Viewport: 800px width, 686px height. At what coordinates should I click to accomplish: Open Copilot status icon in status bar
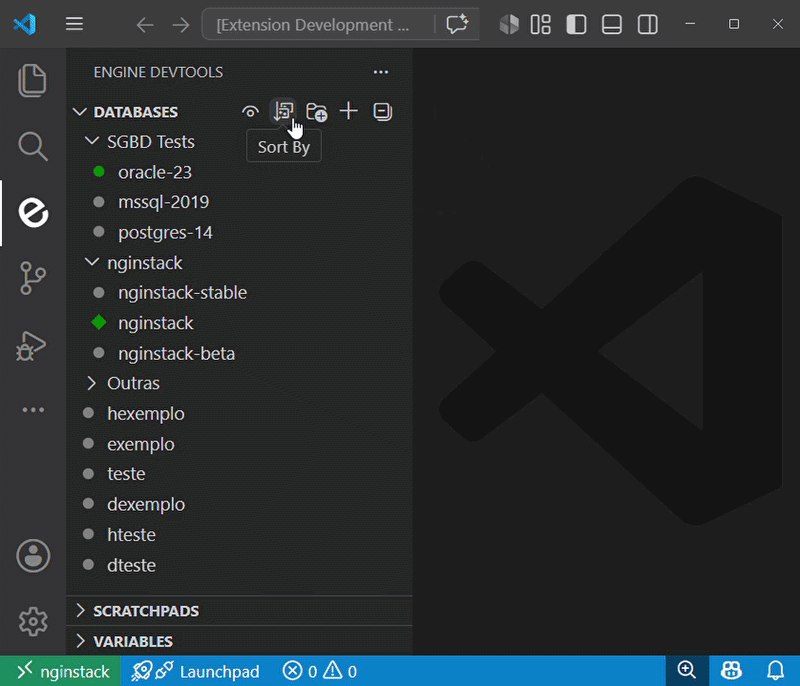click(731, 671)
